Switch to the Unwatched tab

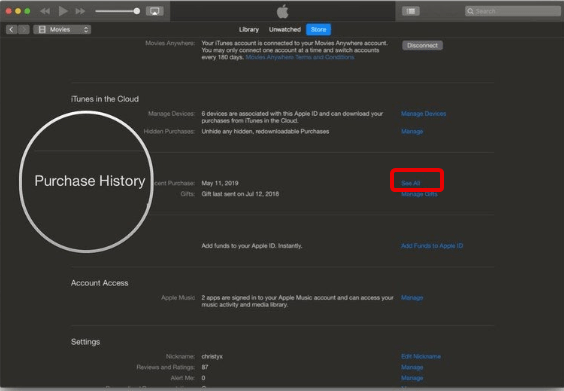coord(285,29)
